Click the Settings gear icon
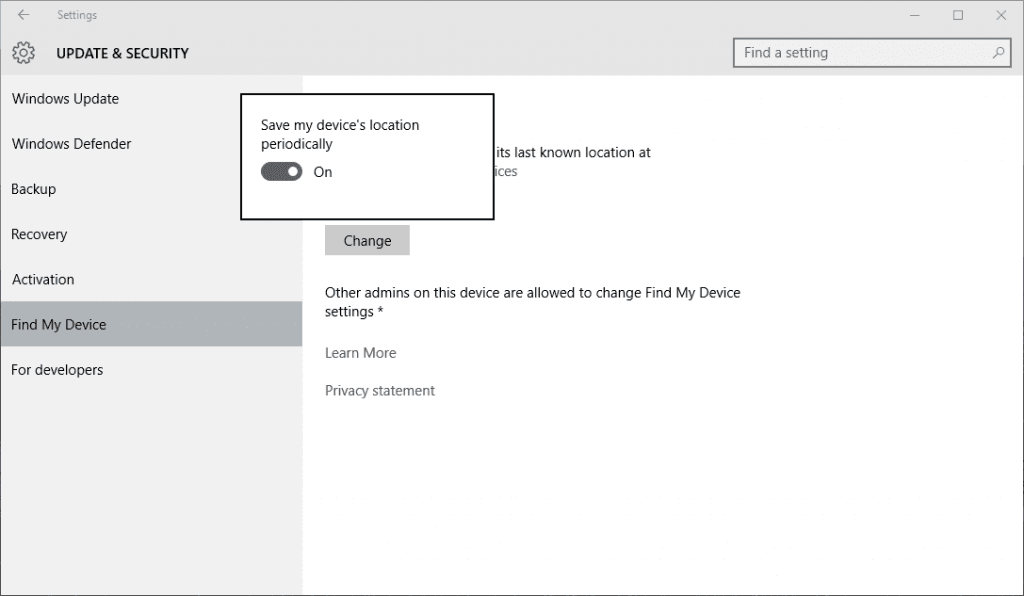The height and width of the screenshot is (596, 1024). tap(24, 53)
